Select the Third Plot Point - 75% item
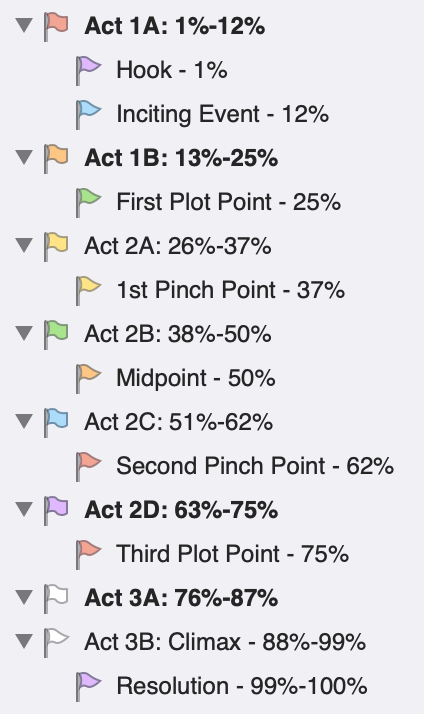Image resolution: width=424 pixels, height=714 pixels. coord(233,554)
